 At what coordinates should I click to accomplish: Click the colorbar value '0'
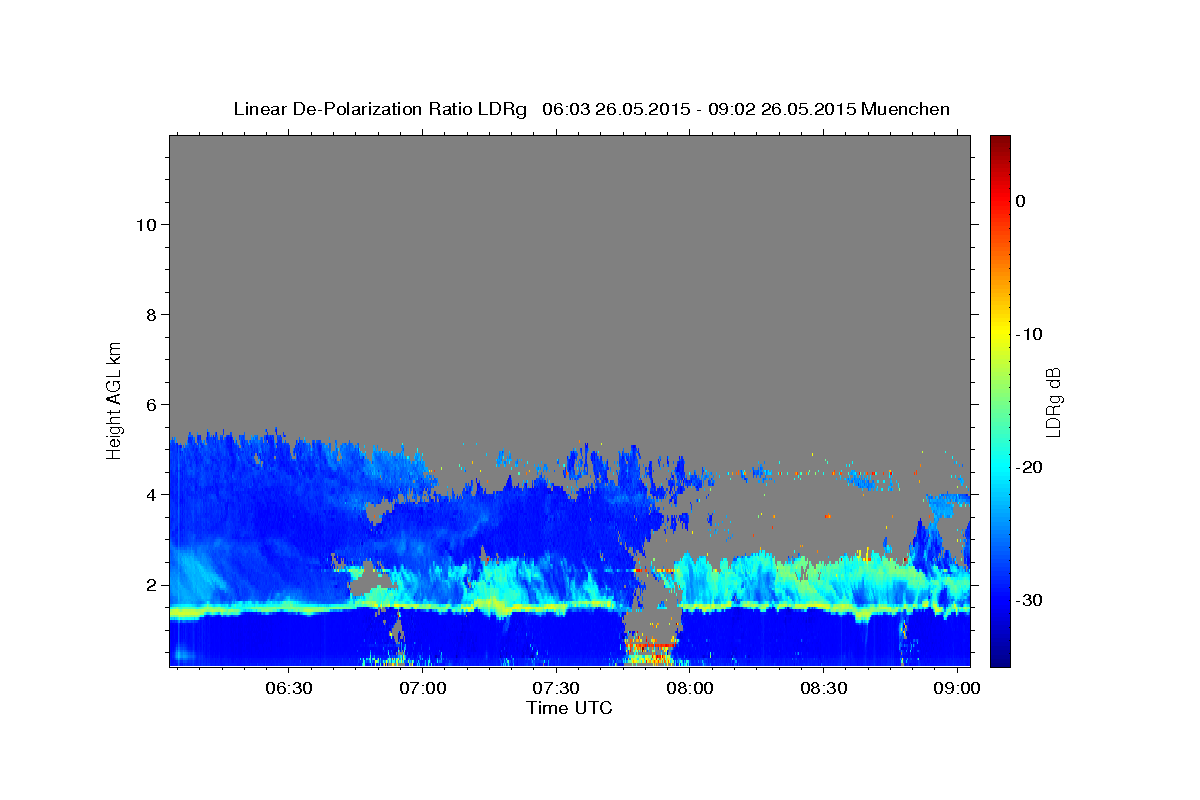tap(1021, 201)
